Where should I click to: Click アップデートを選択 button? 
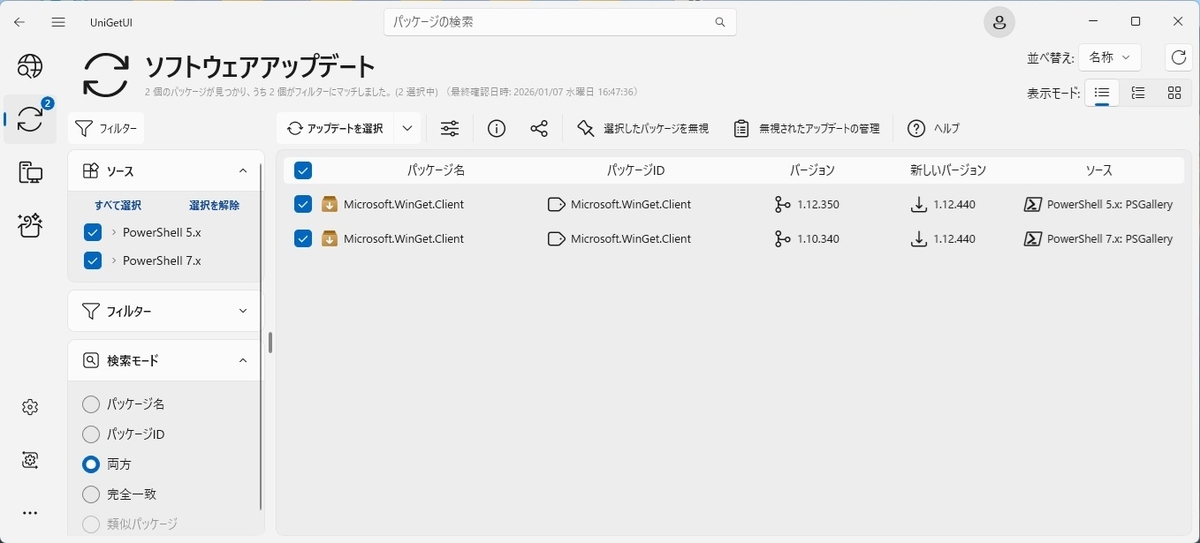coord(336,128)
